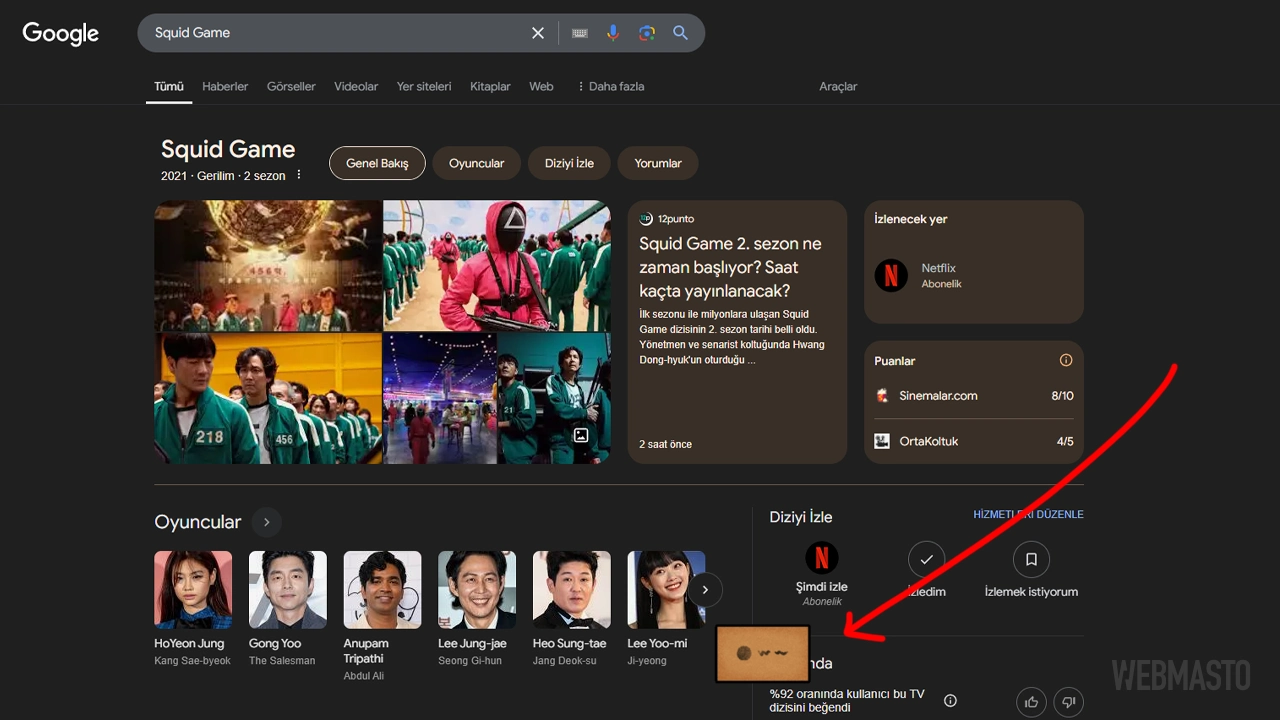Open the Kitaplar tab
The height and width of the screenshot is (720, 1280).
(490, 86)
